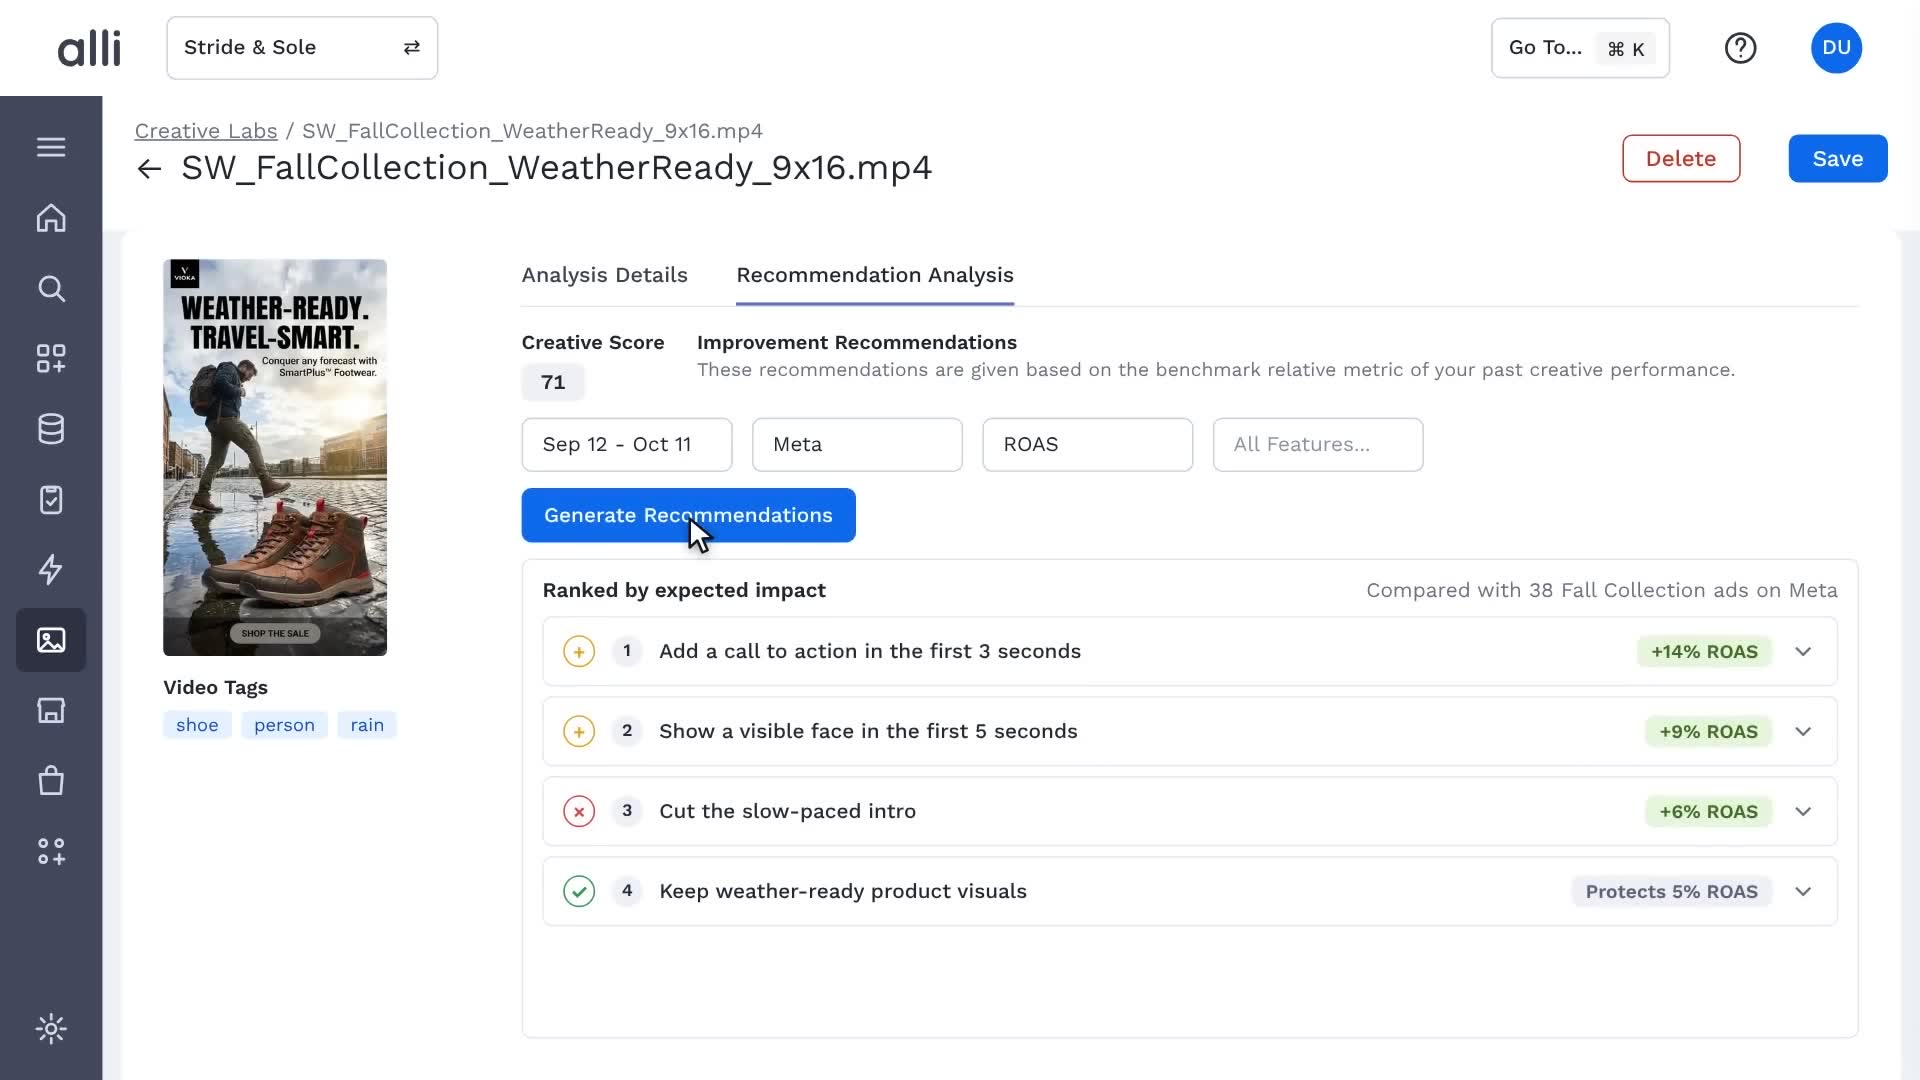Toggle theme with the sun icon
1920x1080 pixels.
[x=51, y=1029]
